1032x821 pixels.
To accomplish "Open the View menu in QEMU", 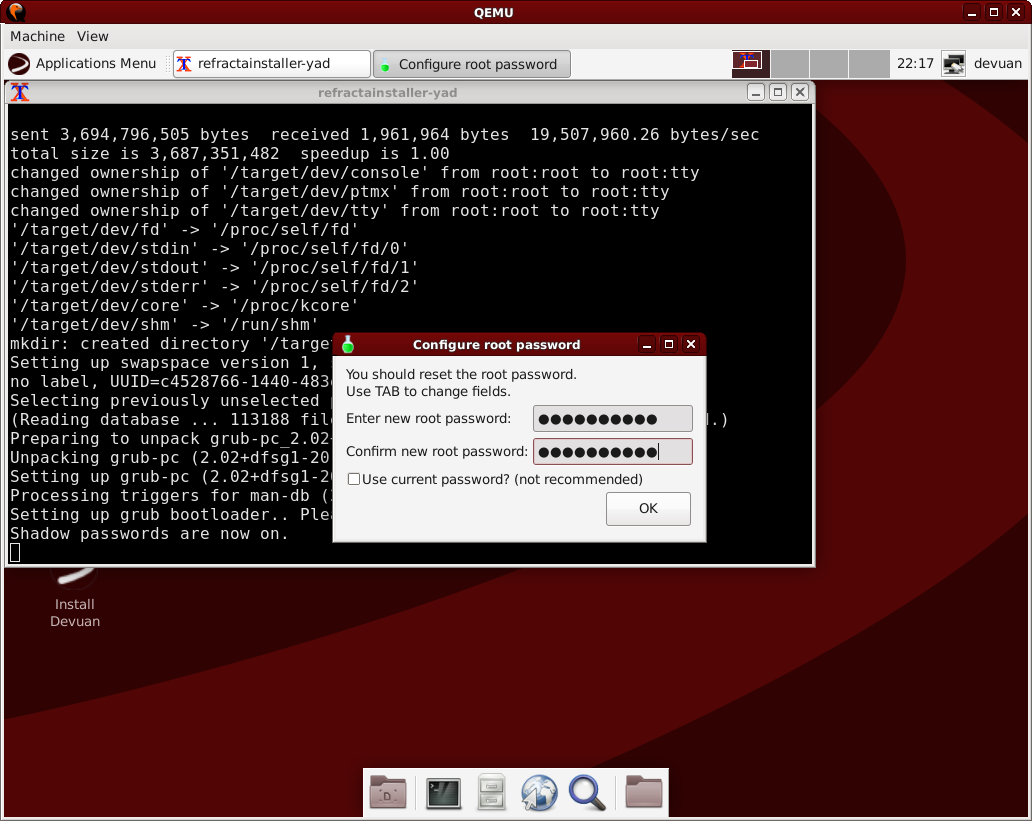I will click(x=93, y=36).
